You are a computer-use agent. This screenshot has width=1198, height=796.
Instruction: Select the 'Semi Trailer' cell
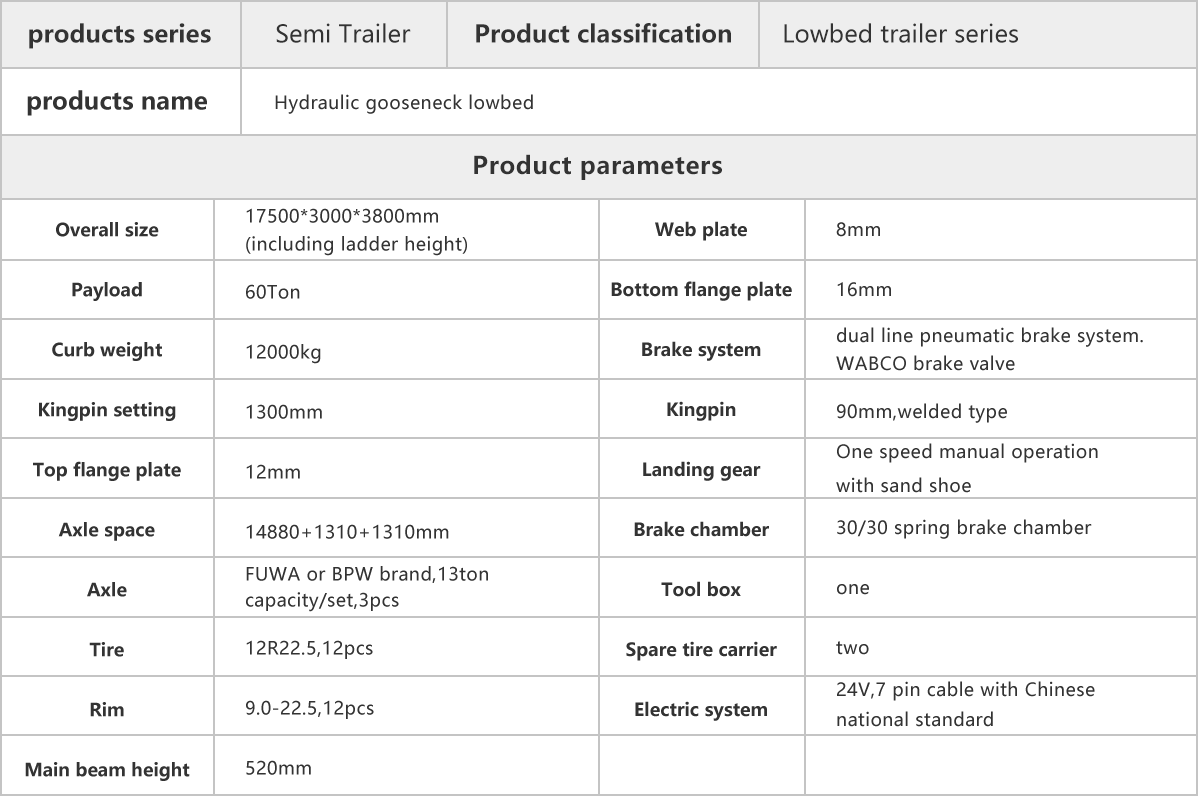(x=342, y=34)
